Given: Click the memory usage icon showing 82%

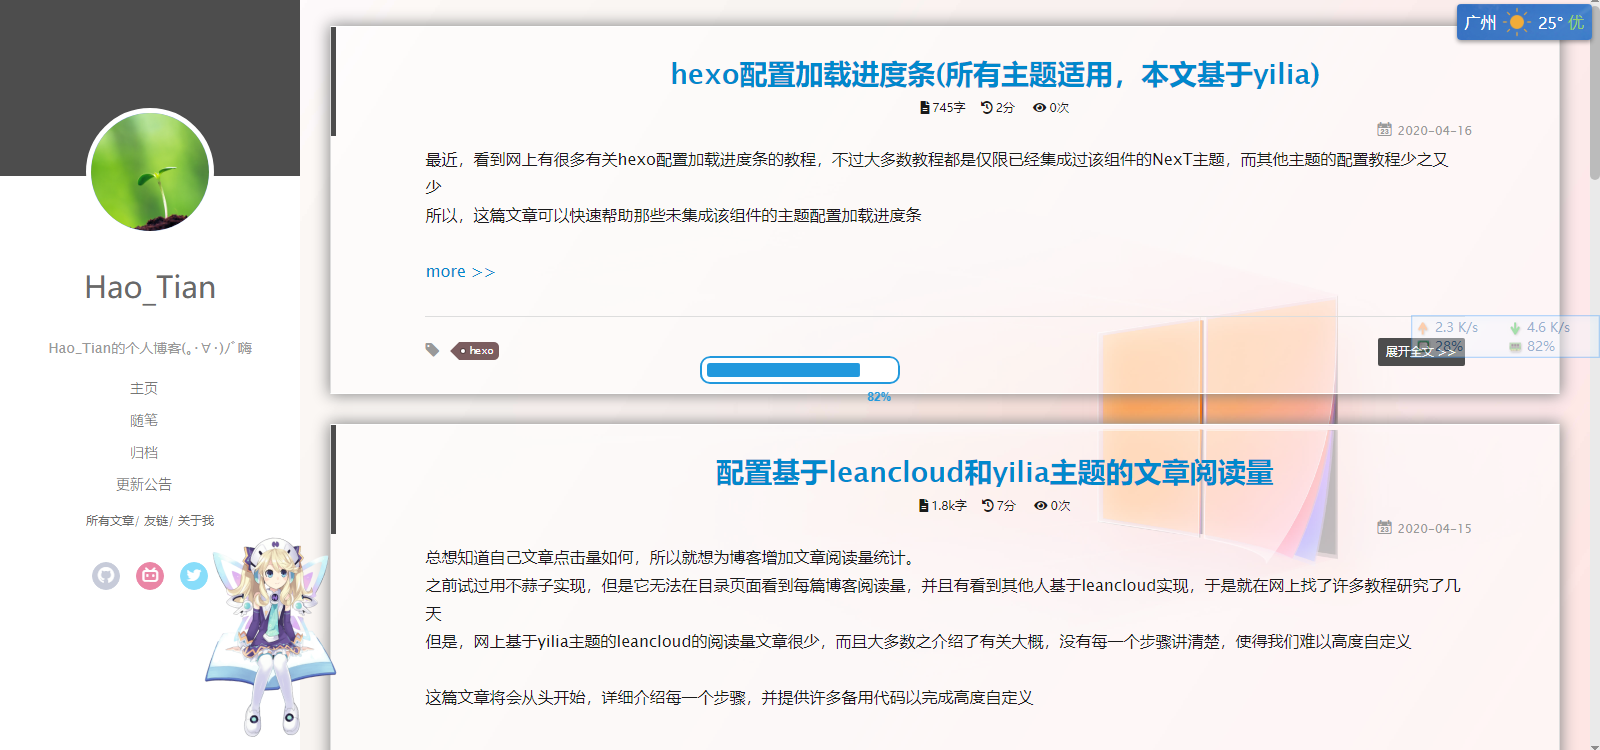Looking at the screenshot, I should 1515,347.
